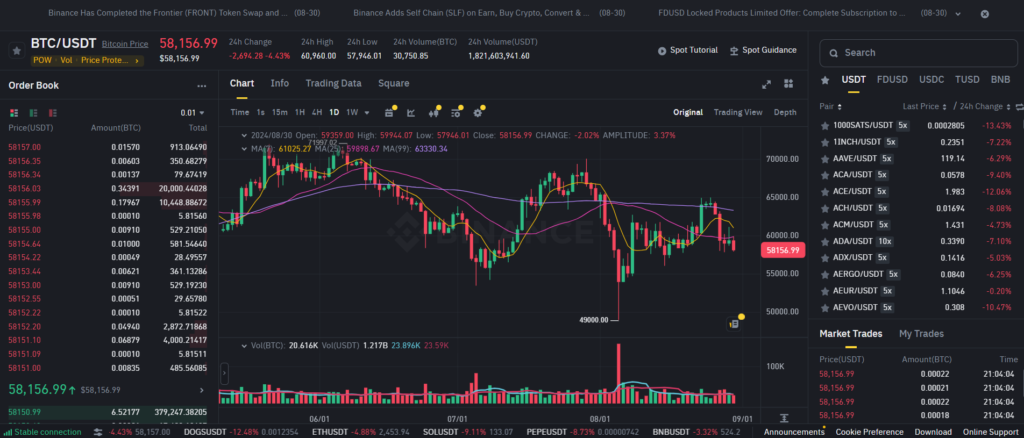Expand more time intervals dropdown after 1W
The image size is (1024, 438).
pos(367,112)
